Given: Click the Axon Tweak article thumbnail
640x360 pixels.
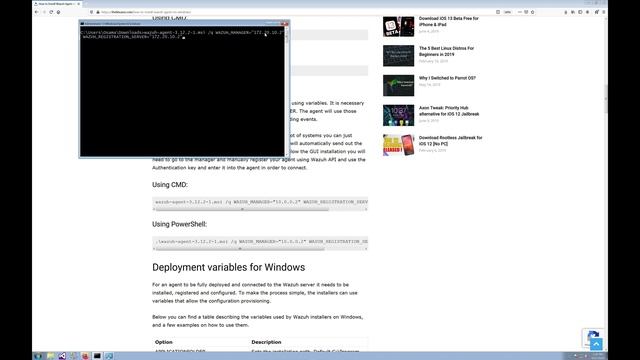Looking at the screenshot, I should tap(398, 115).
